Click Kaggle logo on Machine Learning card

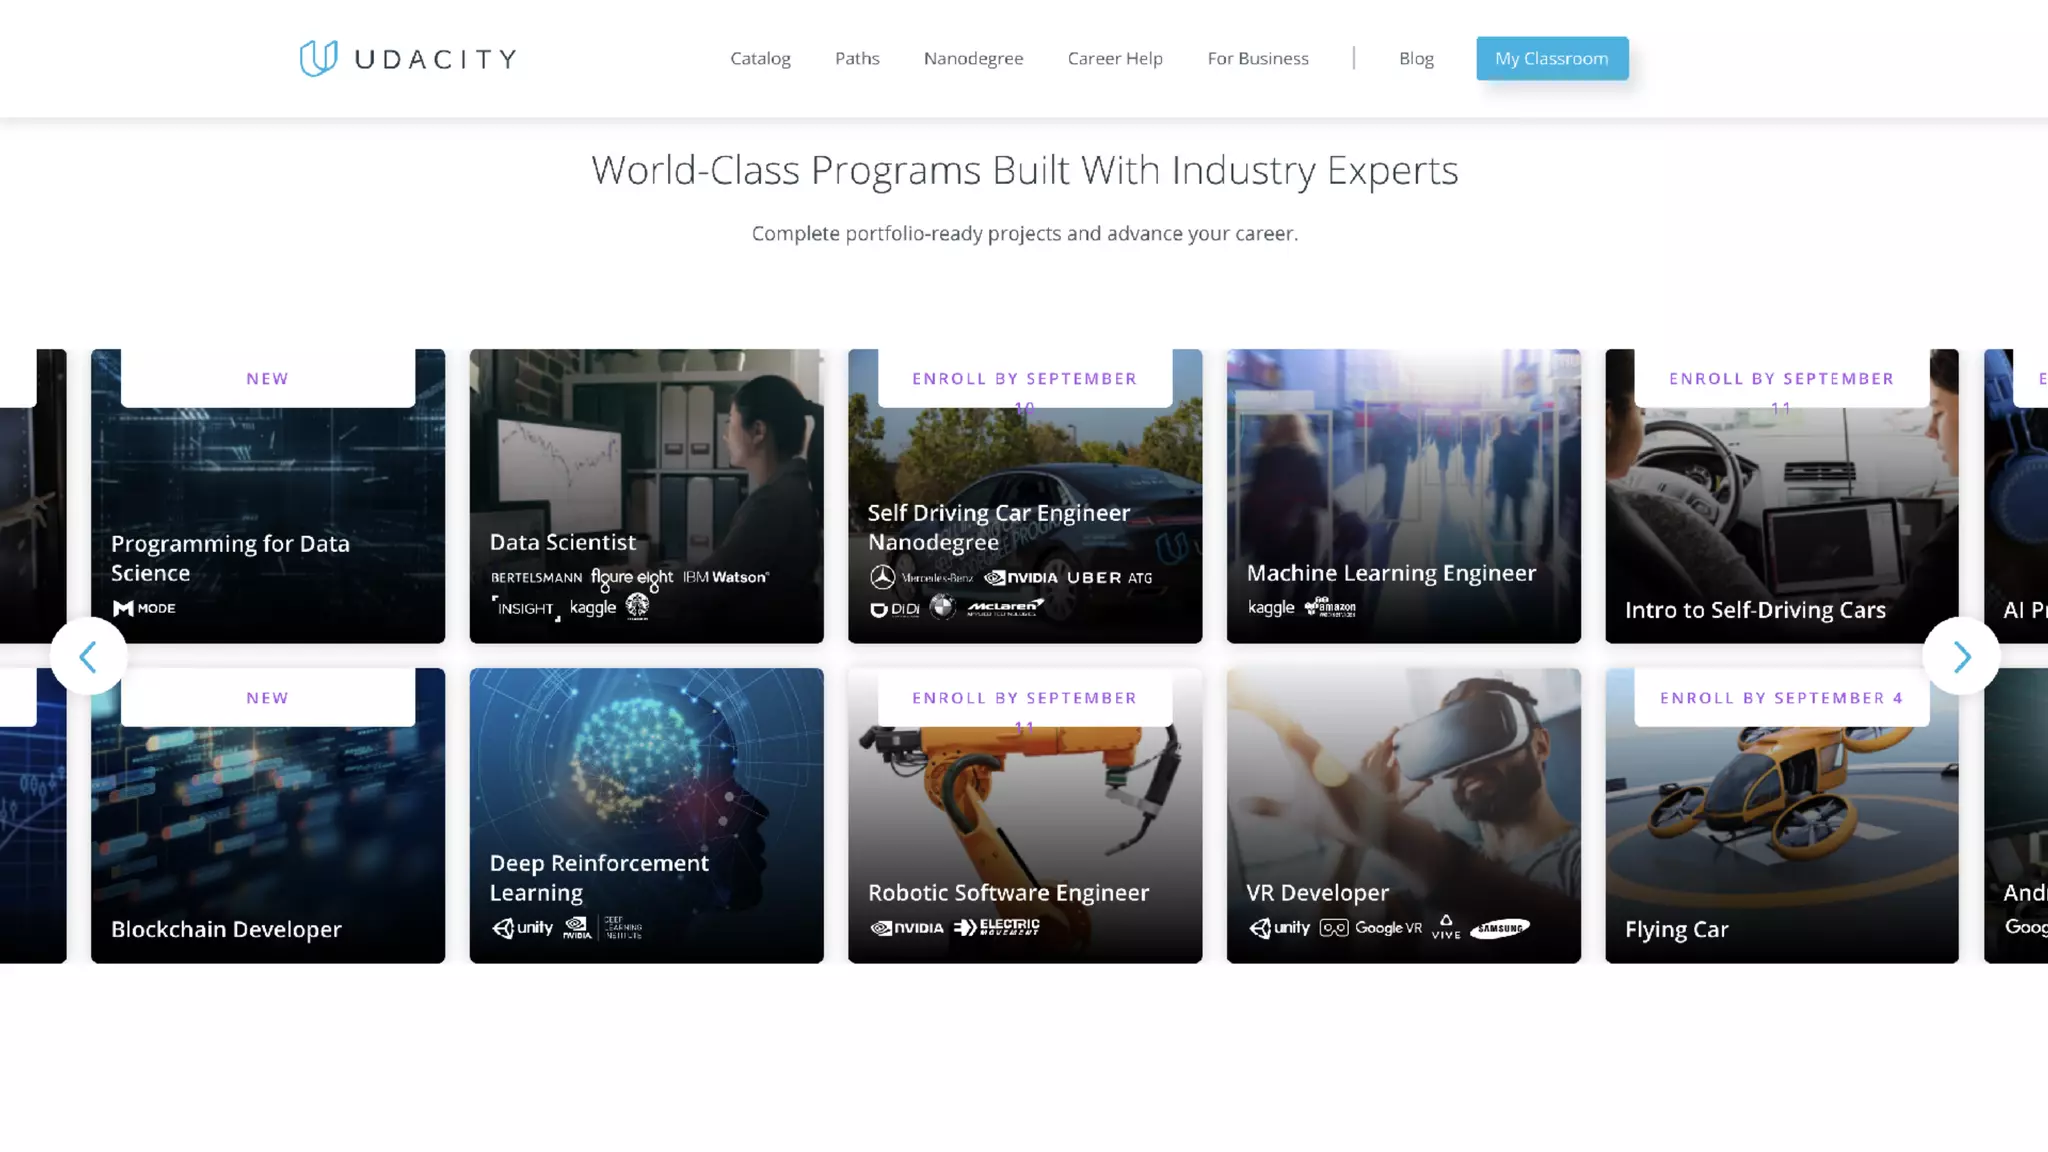pos(1271,607)
